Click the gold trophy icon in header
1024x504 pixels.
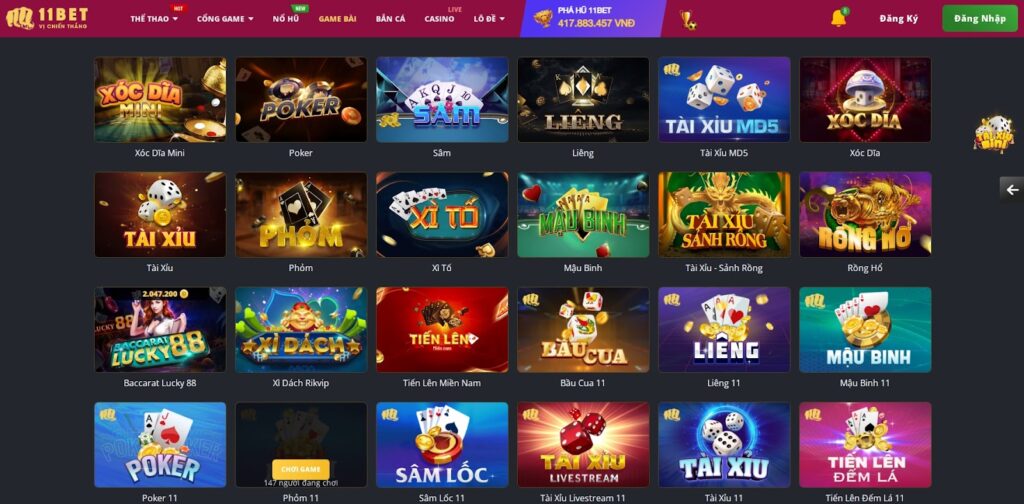[688, 20]
